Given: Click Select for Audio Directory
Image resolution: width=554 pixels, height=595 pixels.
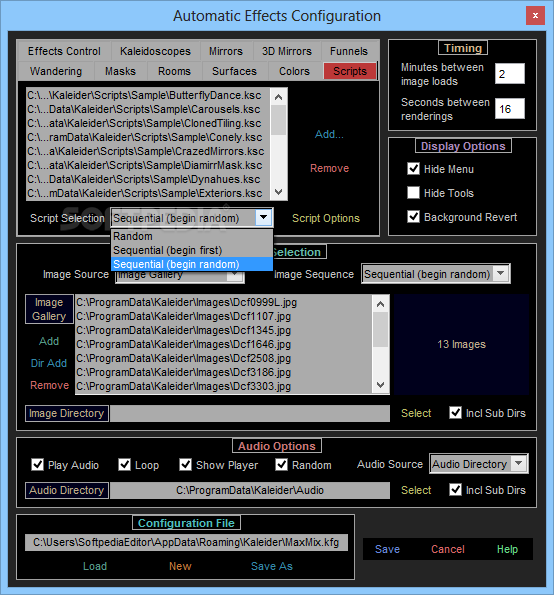Looking at the screenshot, I should point(416,490).
